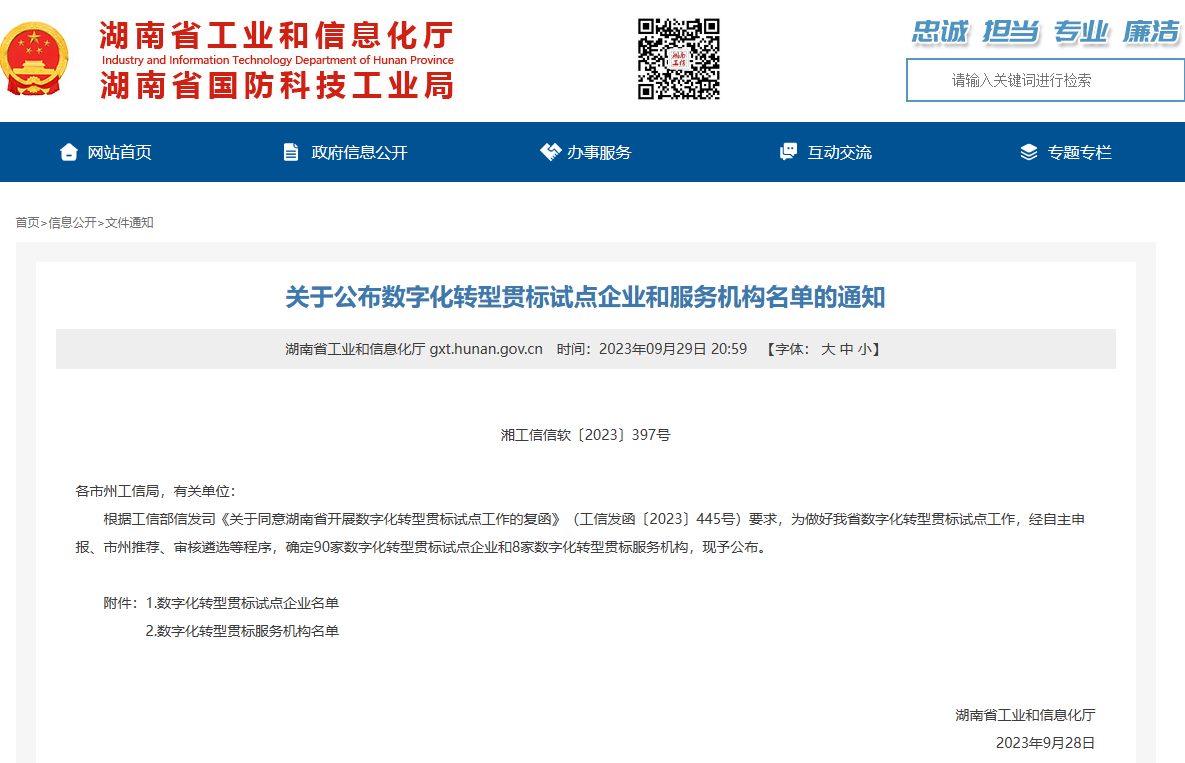Image resolution: width=1185 pixels, height=763 pixels.
Task: Click the national emblem logo
Action: 35,59
